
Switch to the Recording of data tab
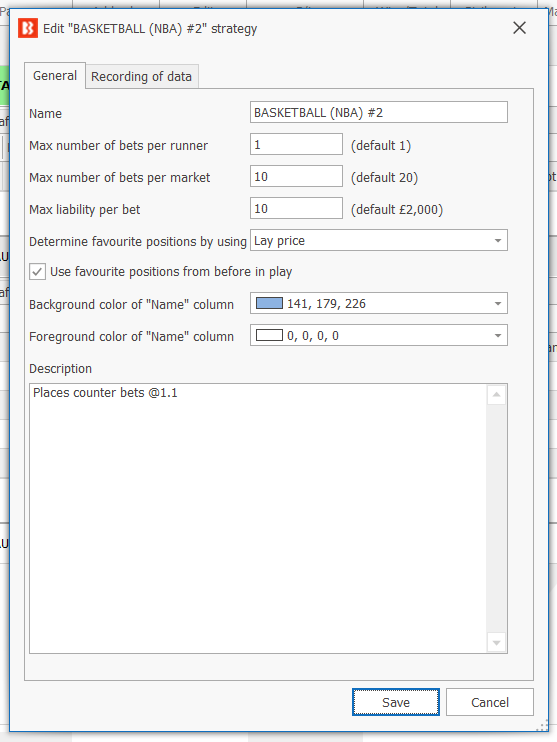click(x=141, y=77)
